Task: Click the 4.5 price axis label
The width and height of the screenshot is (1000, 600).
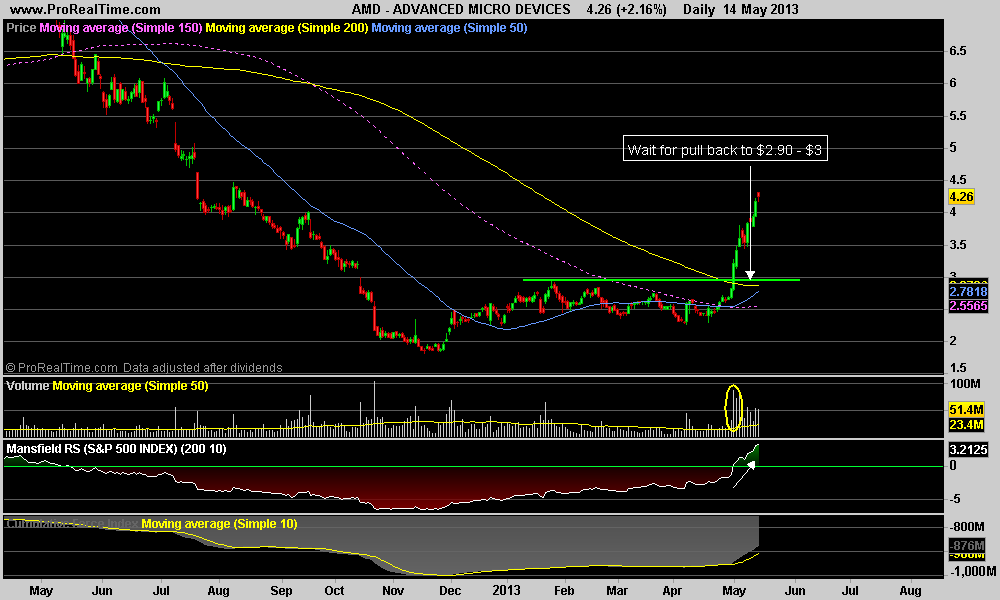Action: 957,180
